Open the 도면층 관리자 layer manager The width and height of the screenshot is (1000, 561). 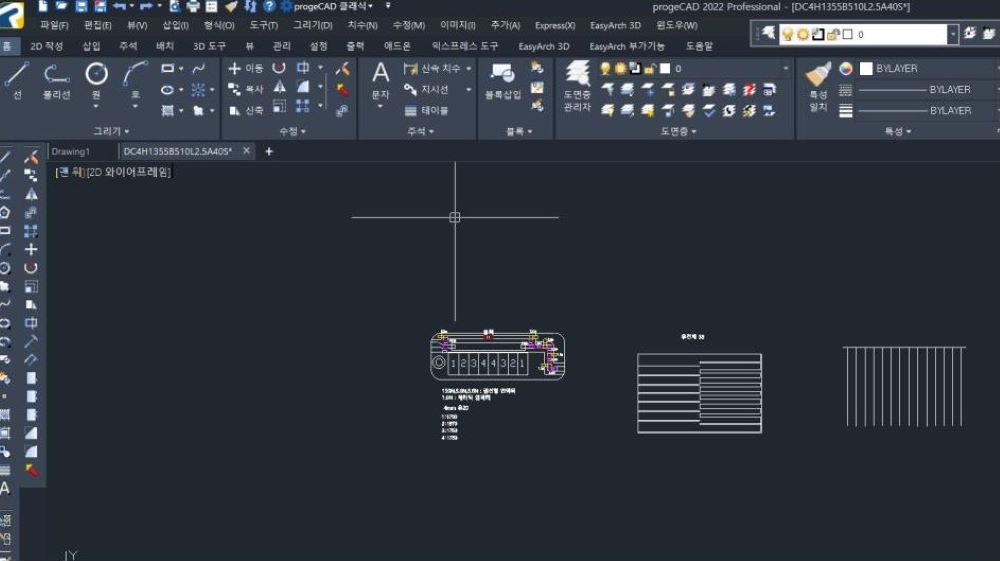(x=577, y=83)
